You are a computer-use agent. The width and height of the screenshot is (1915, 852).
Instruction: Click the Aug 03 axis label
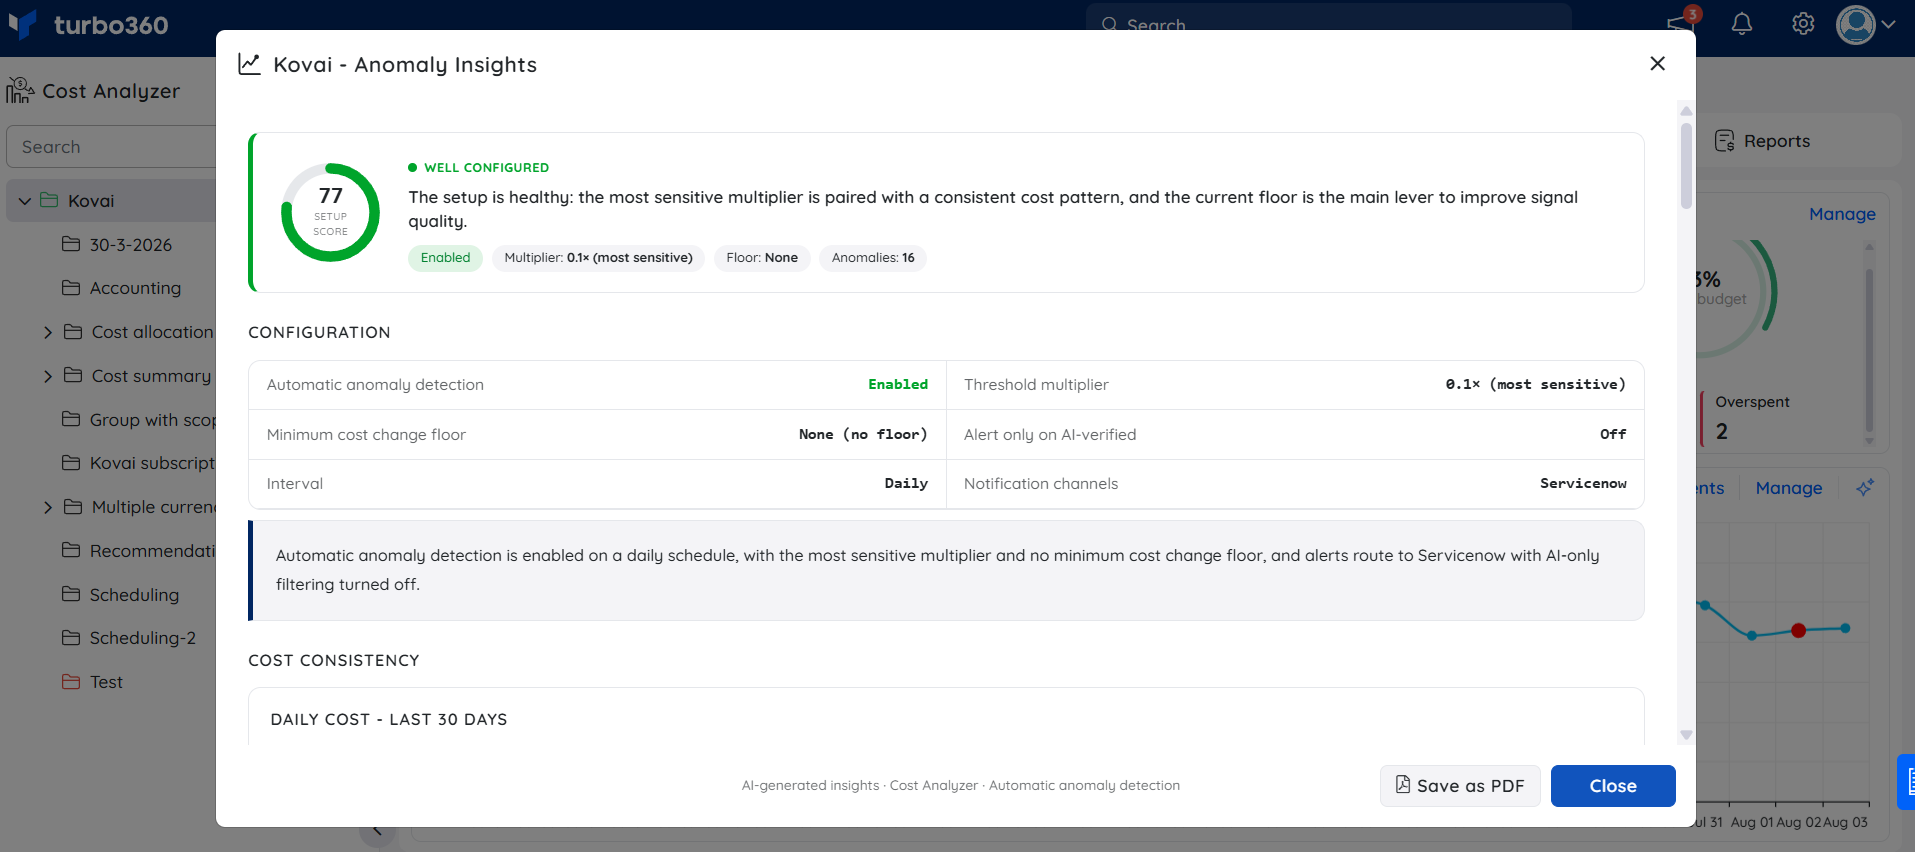1845,822
